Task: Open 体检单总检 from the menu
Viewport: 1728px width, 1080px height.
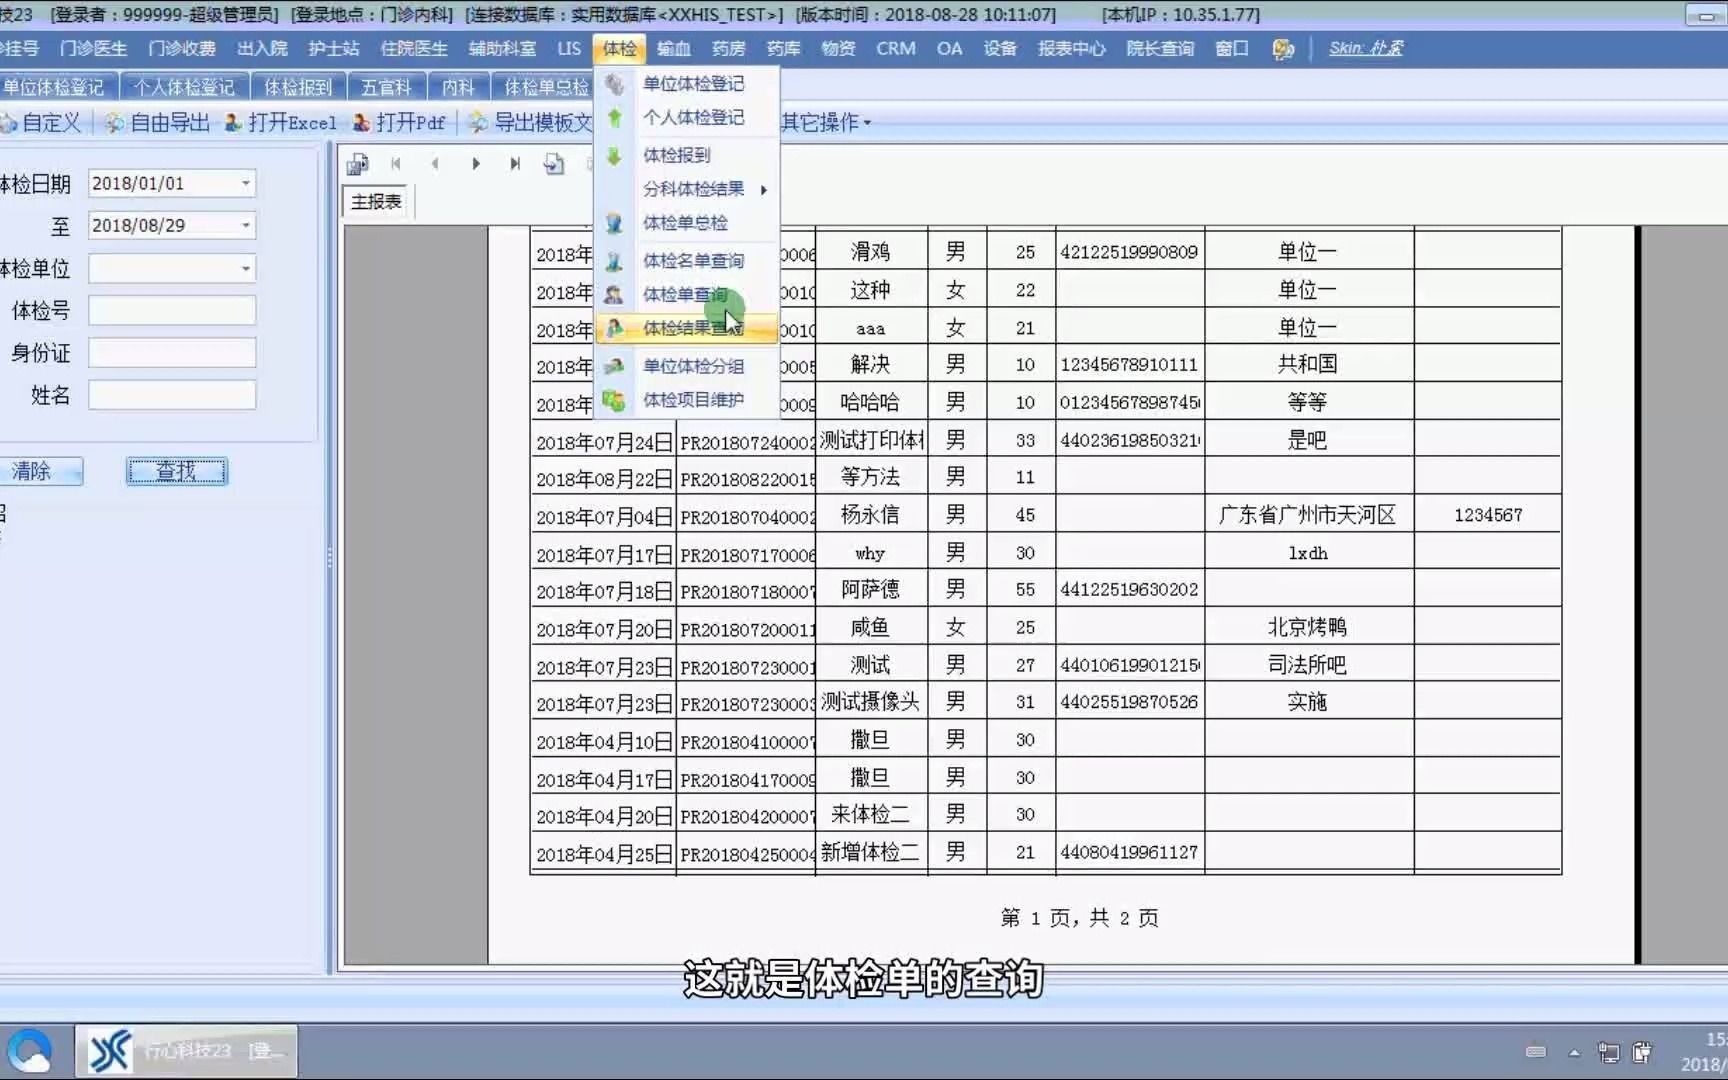Action: (685, 223)
